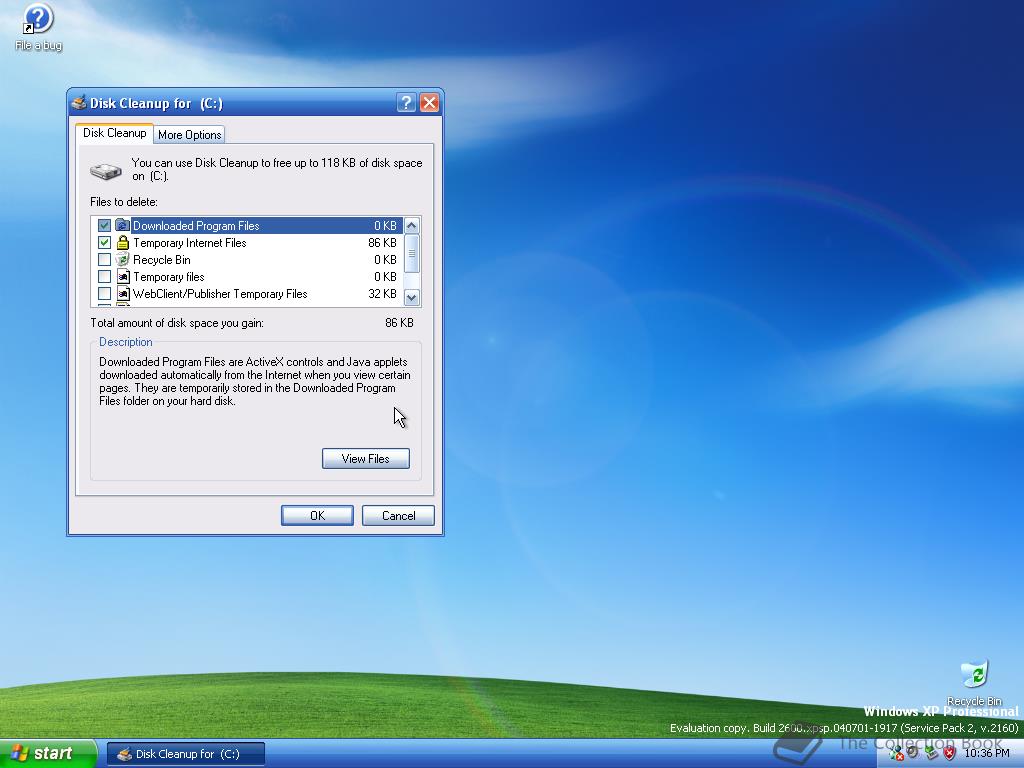Uncheck Downloaded Program Files
The image size is (1024, 768).
pyautogui.click(x=104, y=225)
